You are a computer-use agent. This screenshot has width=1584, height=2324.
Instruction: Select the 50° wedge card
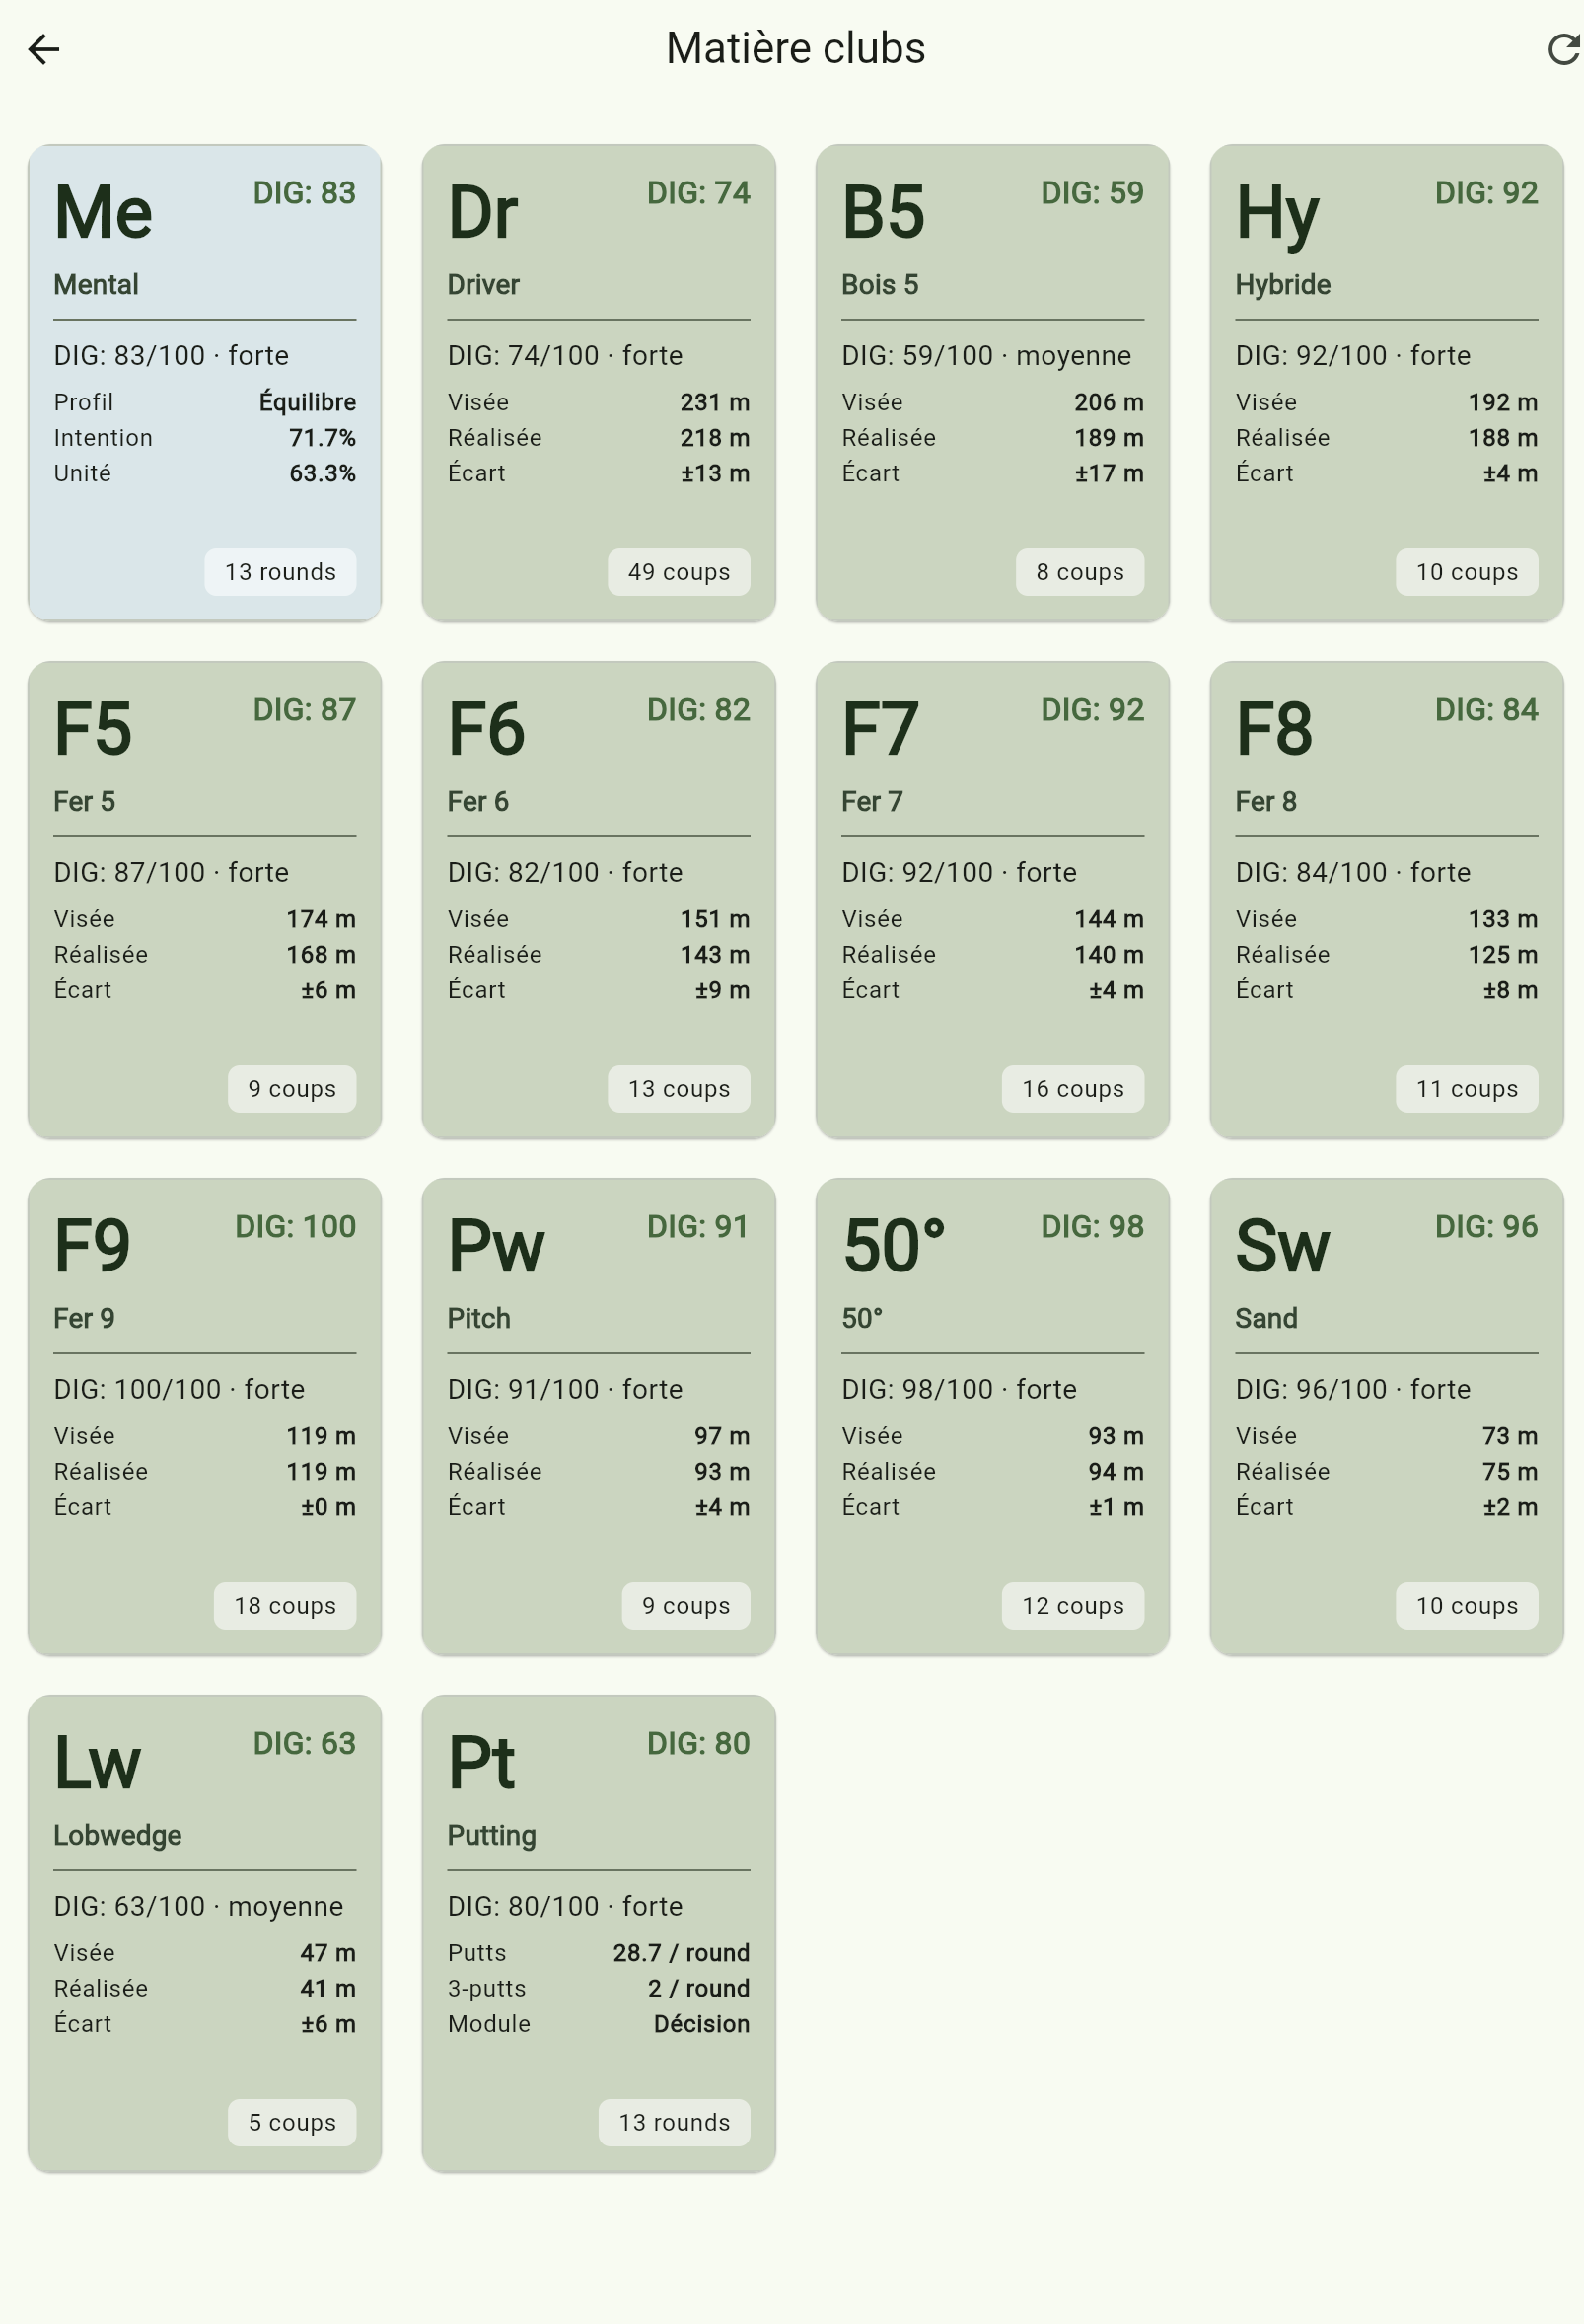993,1417
